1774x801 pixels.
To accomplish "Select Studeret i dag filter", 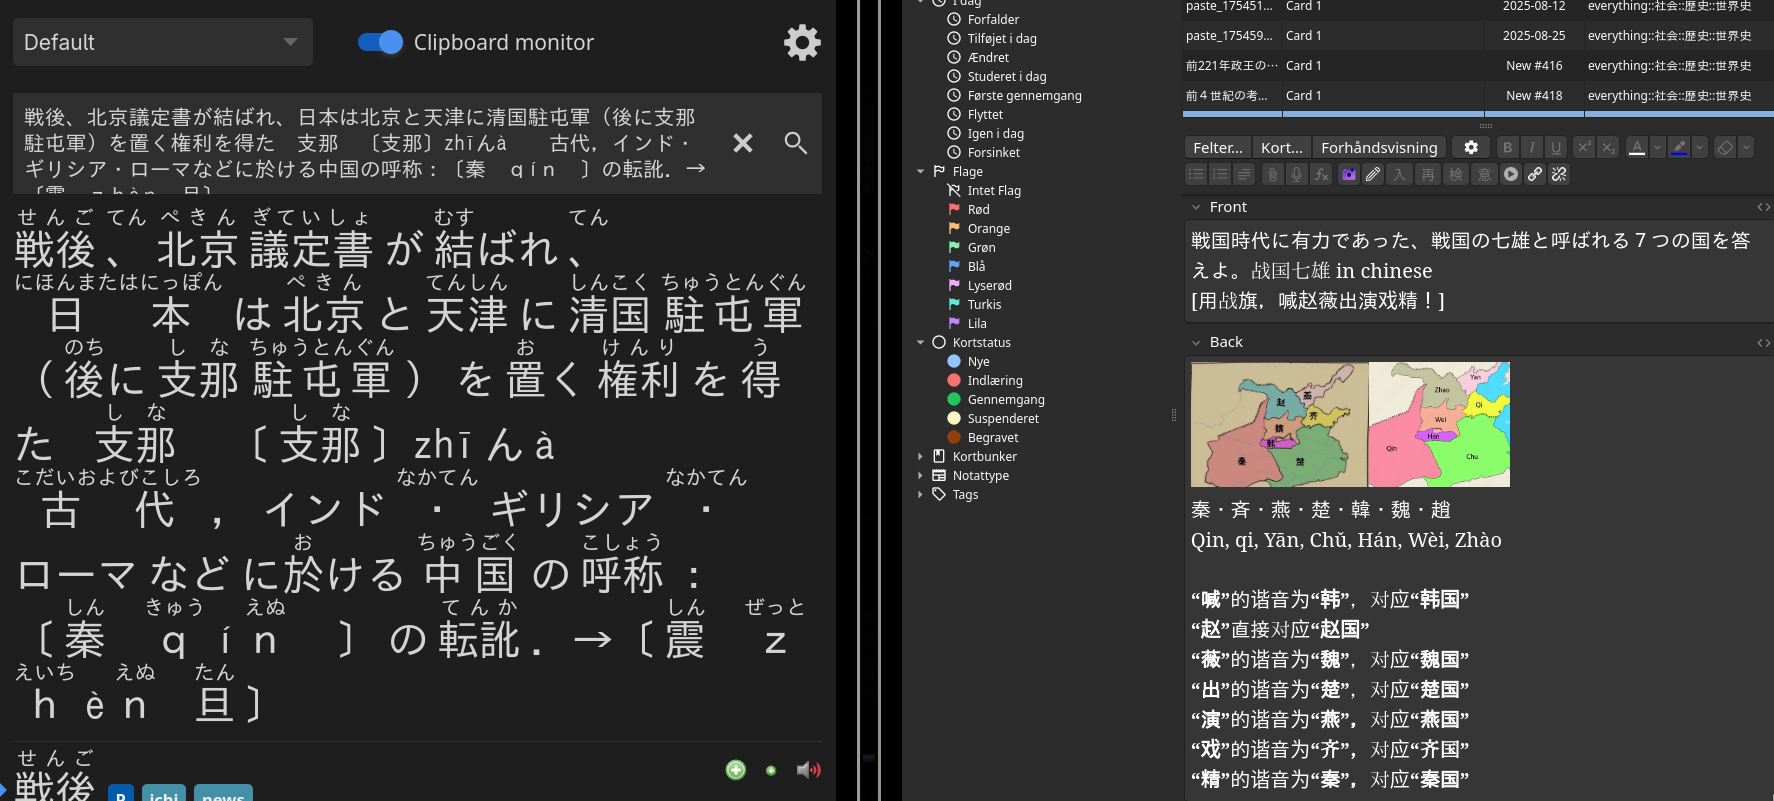I will click(1007, 77).
